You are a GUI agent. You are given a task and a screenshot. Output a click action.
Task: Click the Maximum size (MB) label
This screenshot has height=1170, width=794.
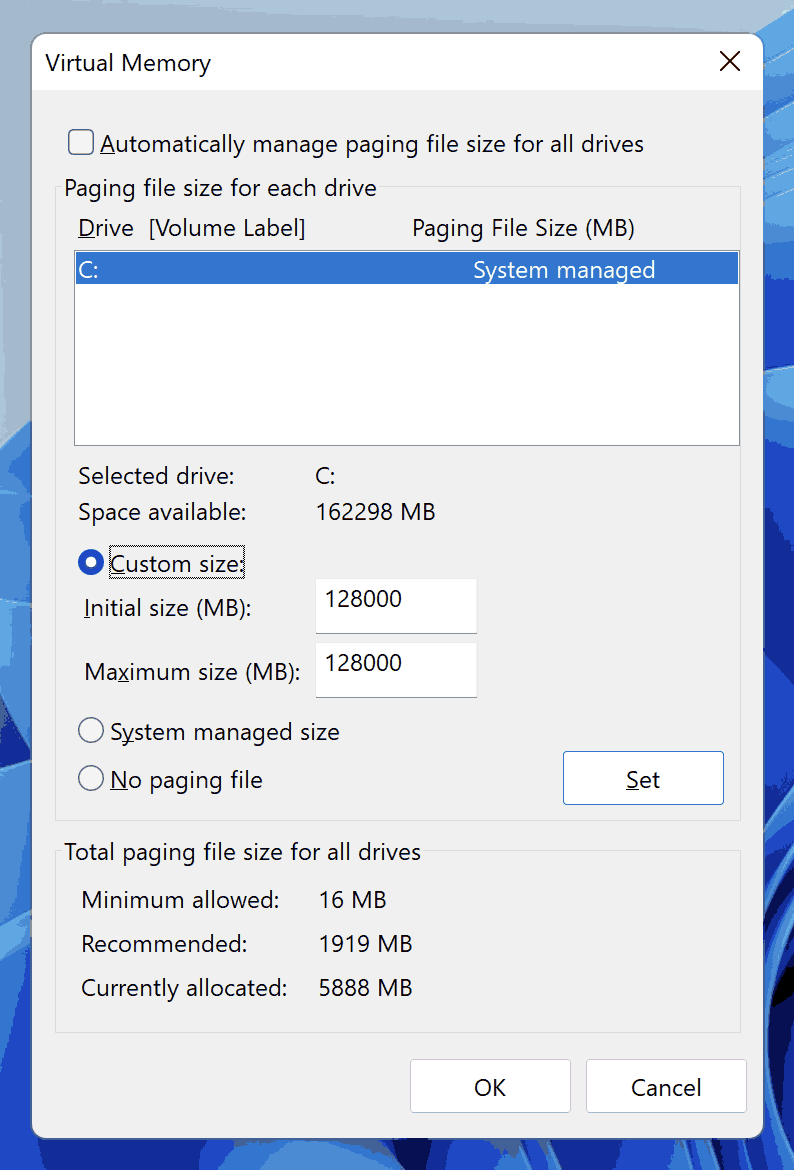click(193, 672)
